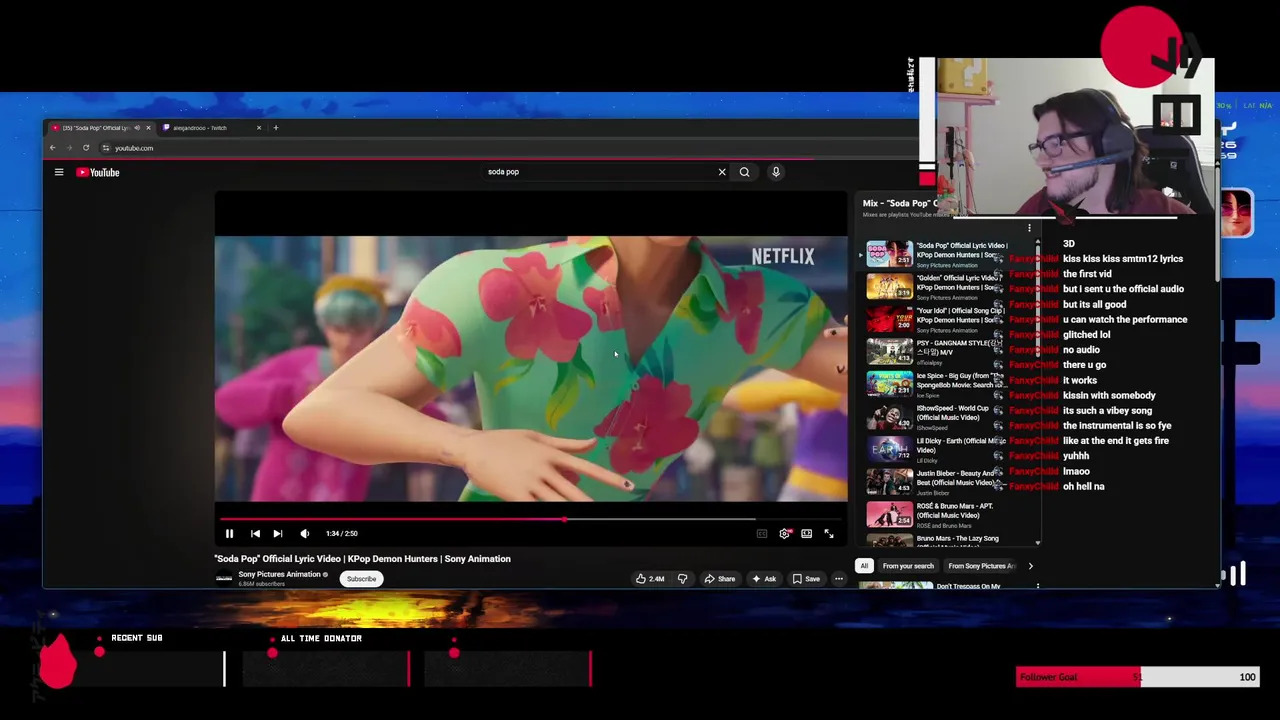Dislike the video
The width and height of the screenshot is (1280, 720).
(682, 579)
